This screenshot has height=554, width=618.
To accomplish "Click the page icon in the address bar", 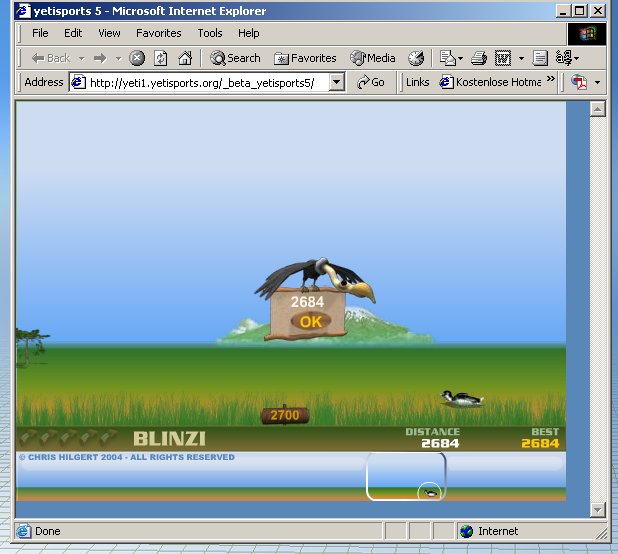I will [x=78, y=82].
